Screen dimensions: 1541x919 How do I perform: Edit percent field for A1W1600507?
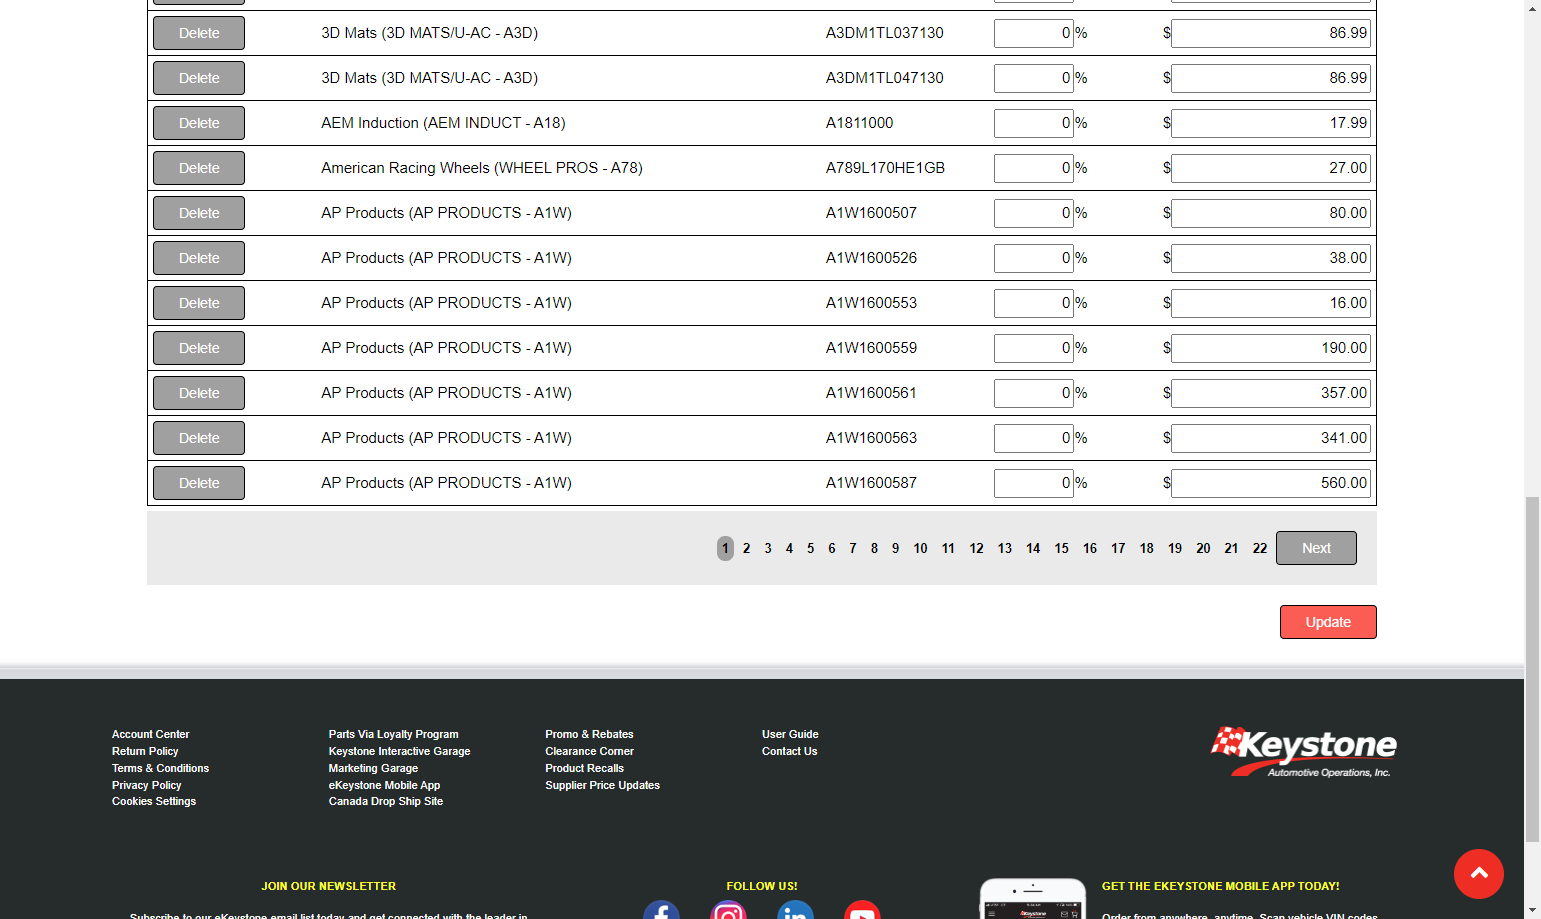1034,213
